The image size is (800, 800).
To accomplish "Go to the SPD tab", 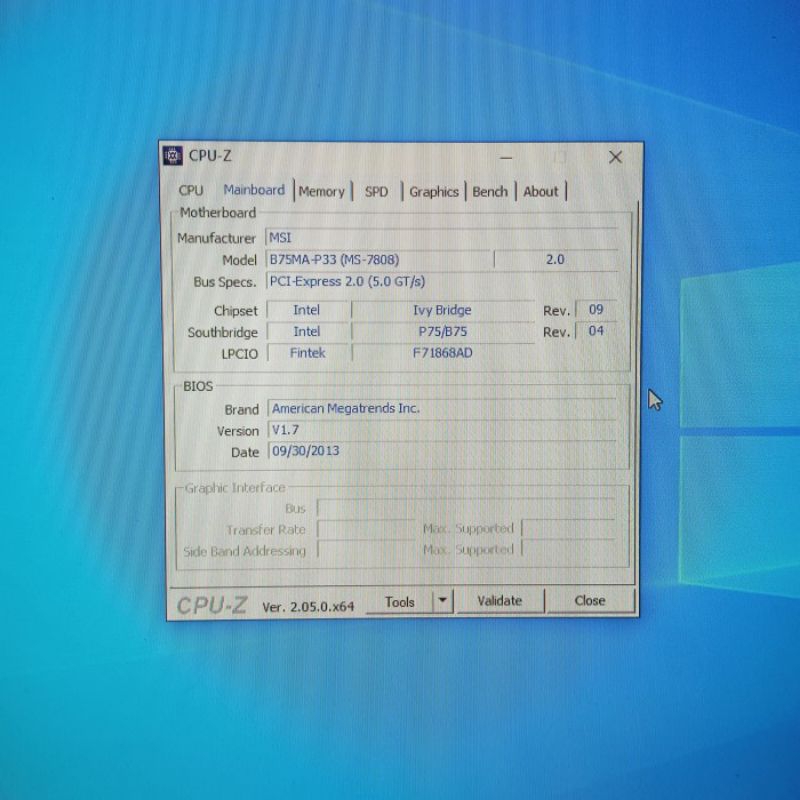I will [376, 191].
